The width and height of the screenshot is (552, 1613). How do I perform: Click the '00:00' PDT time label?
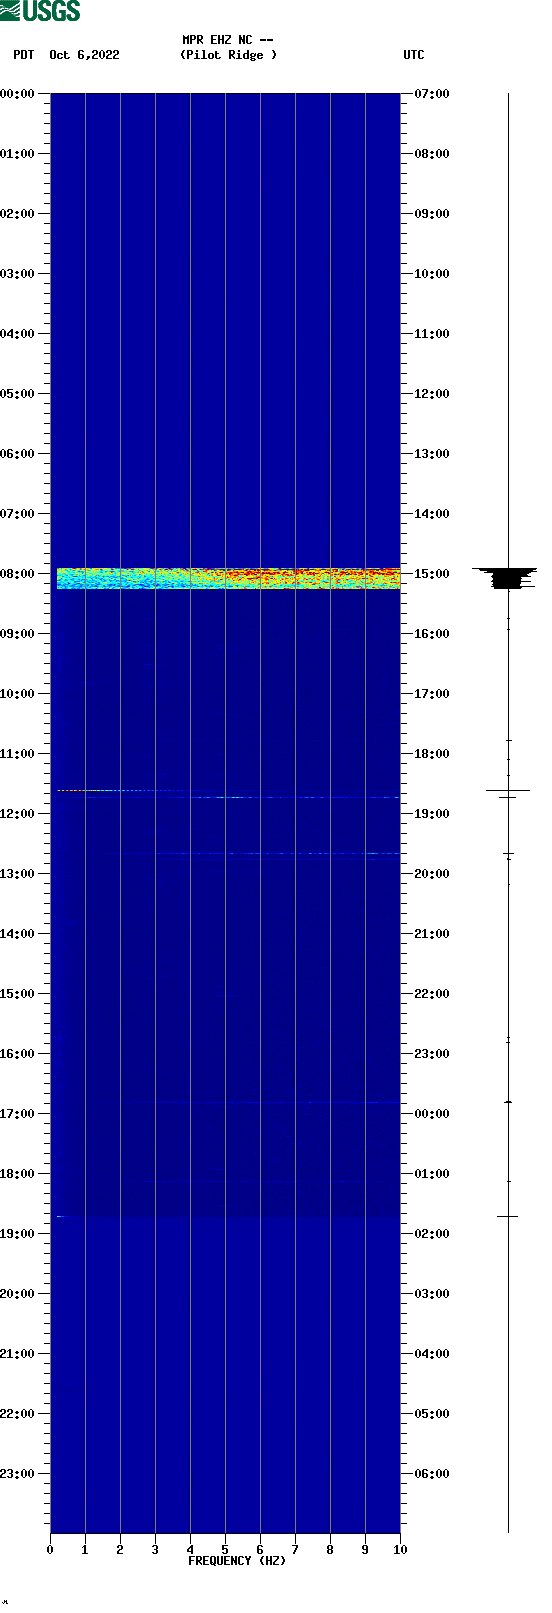coord(17,94)
